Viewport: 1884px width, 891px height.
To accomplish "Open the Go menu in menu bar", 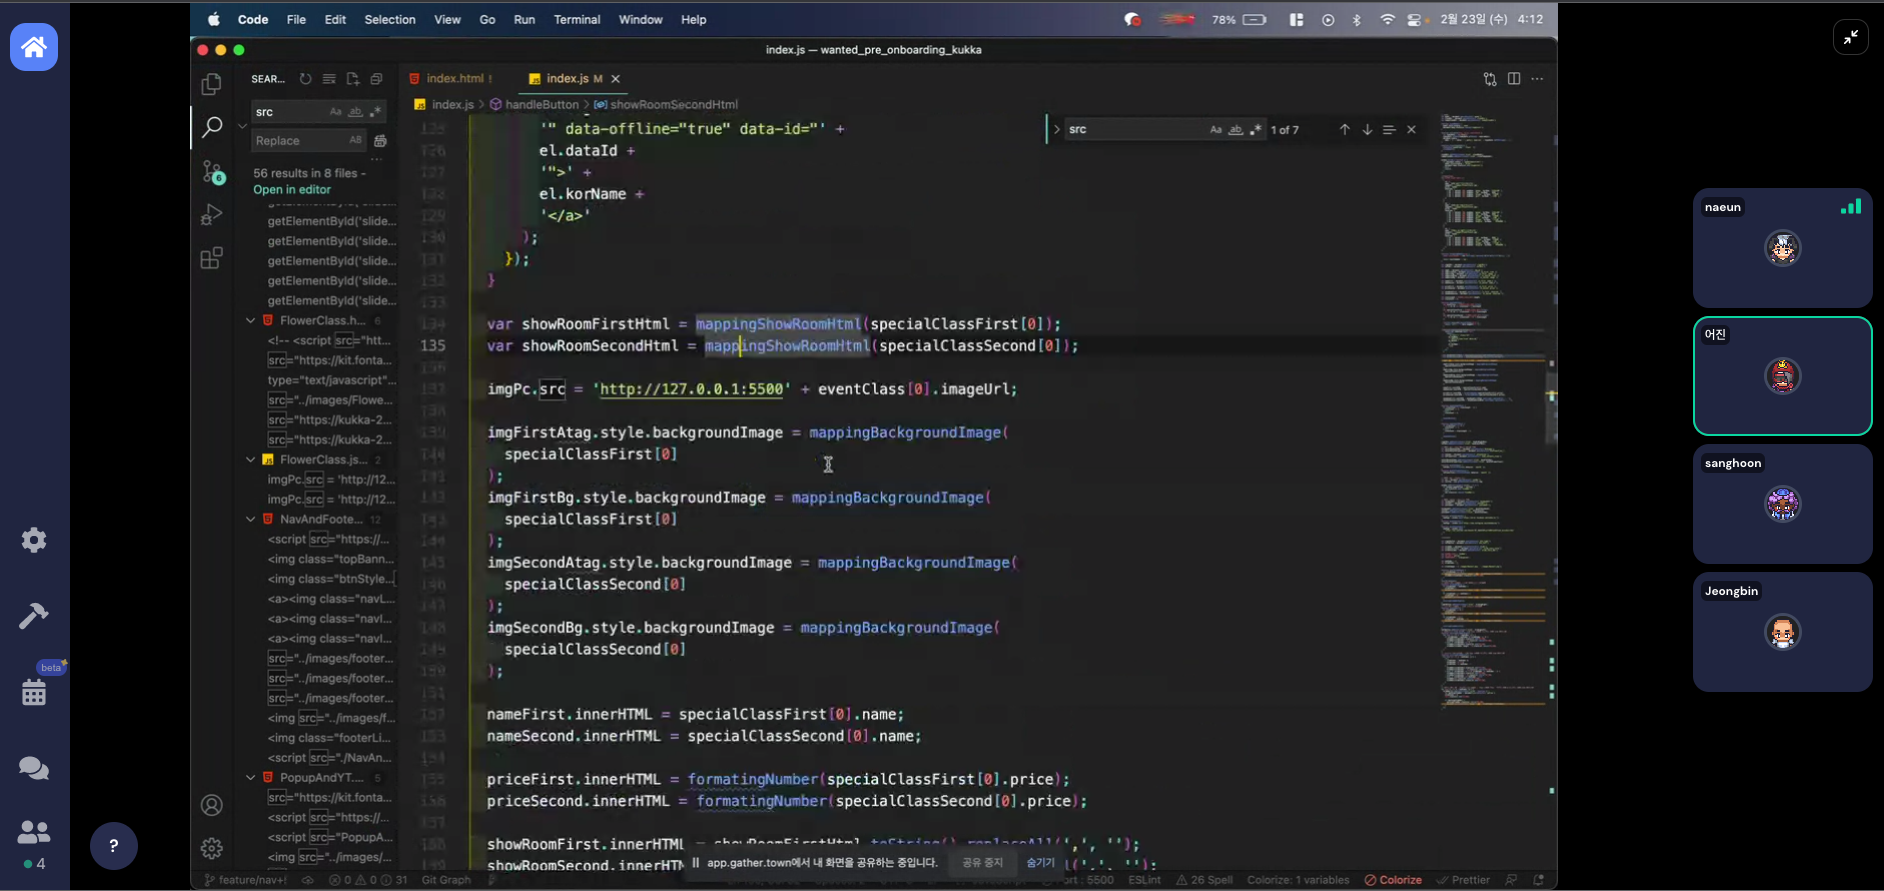I will pyautogui.click(x=487, y=20).
